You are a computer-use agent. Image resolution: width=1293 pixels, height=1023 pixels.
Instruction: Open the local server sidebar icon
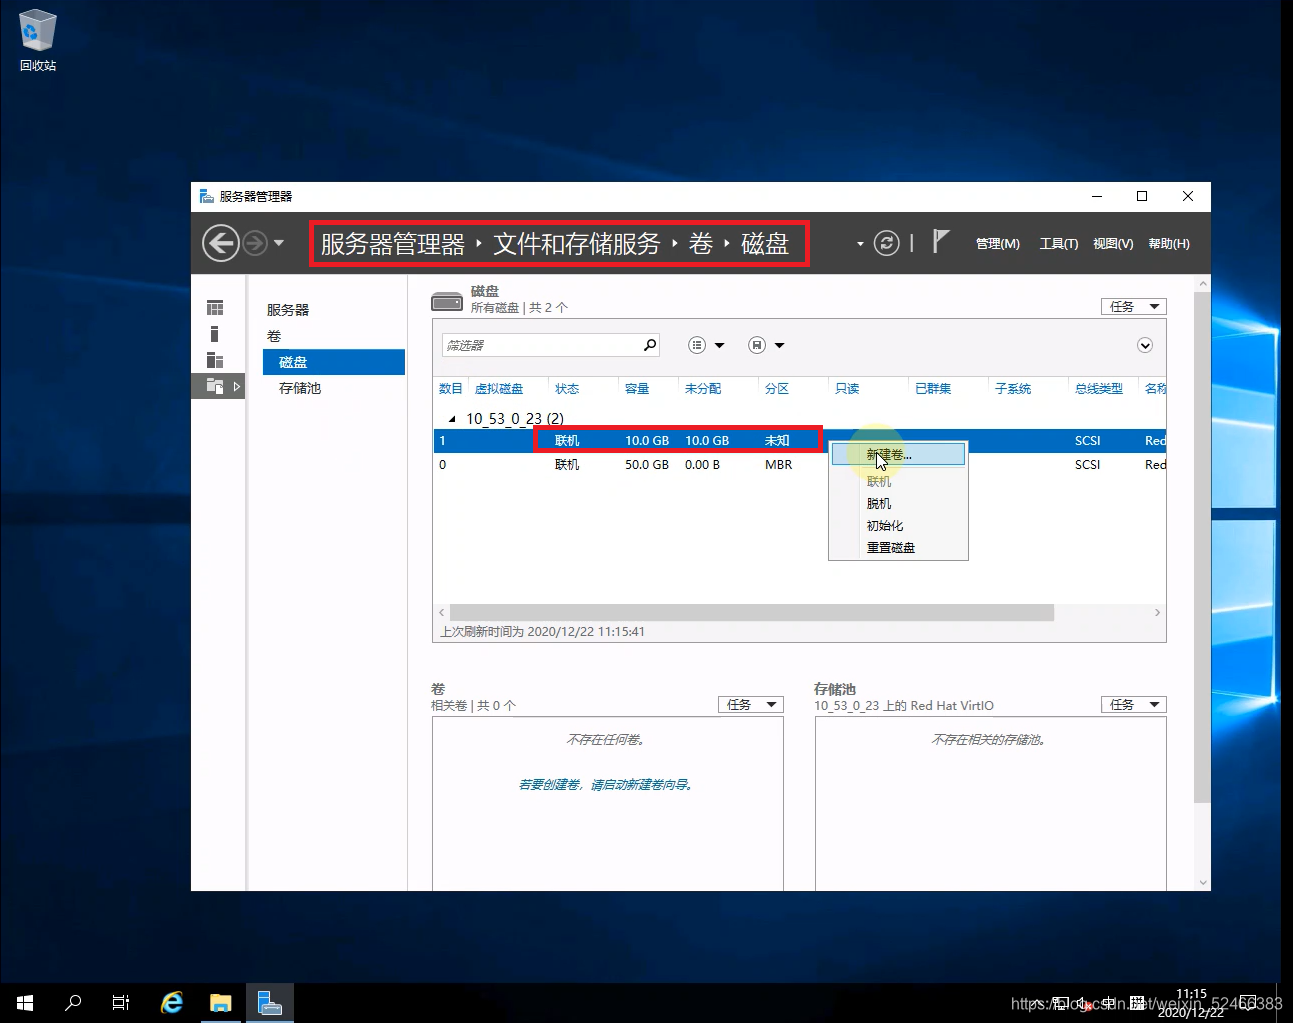click(214, 334)
